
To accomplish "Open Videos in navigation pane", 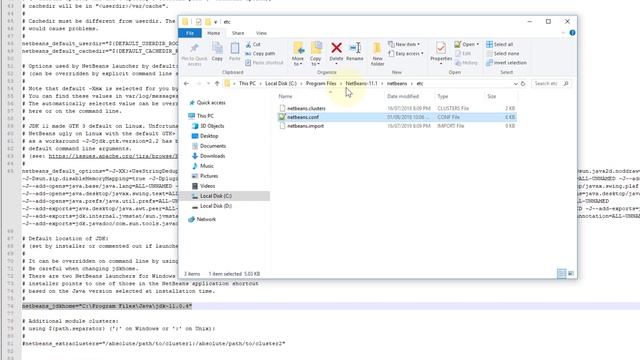I will click(207, 186).
